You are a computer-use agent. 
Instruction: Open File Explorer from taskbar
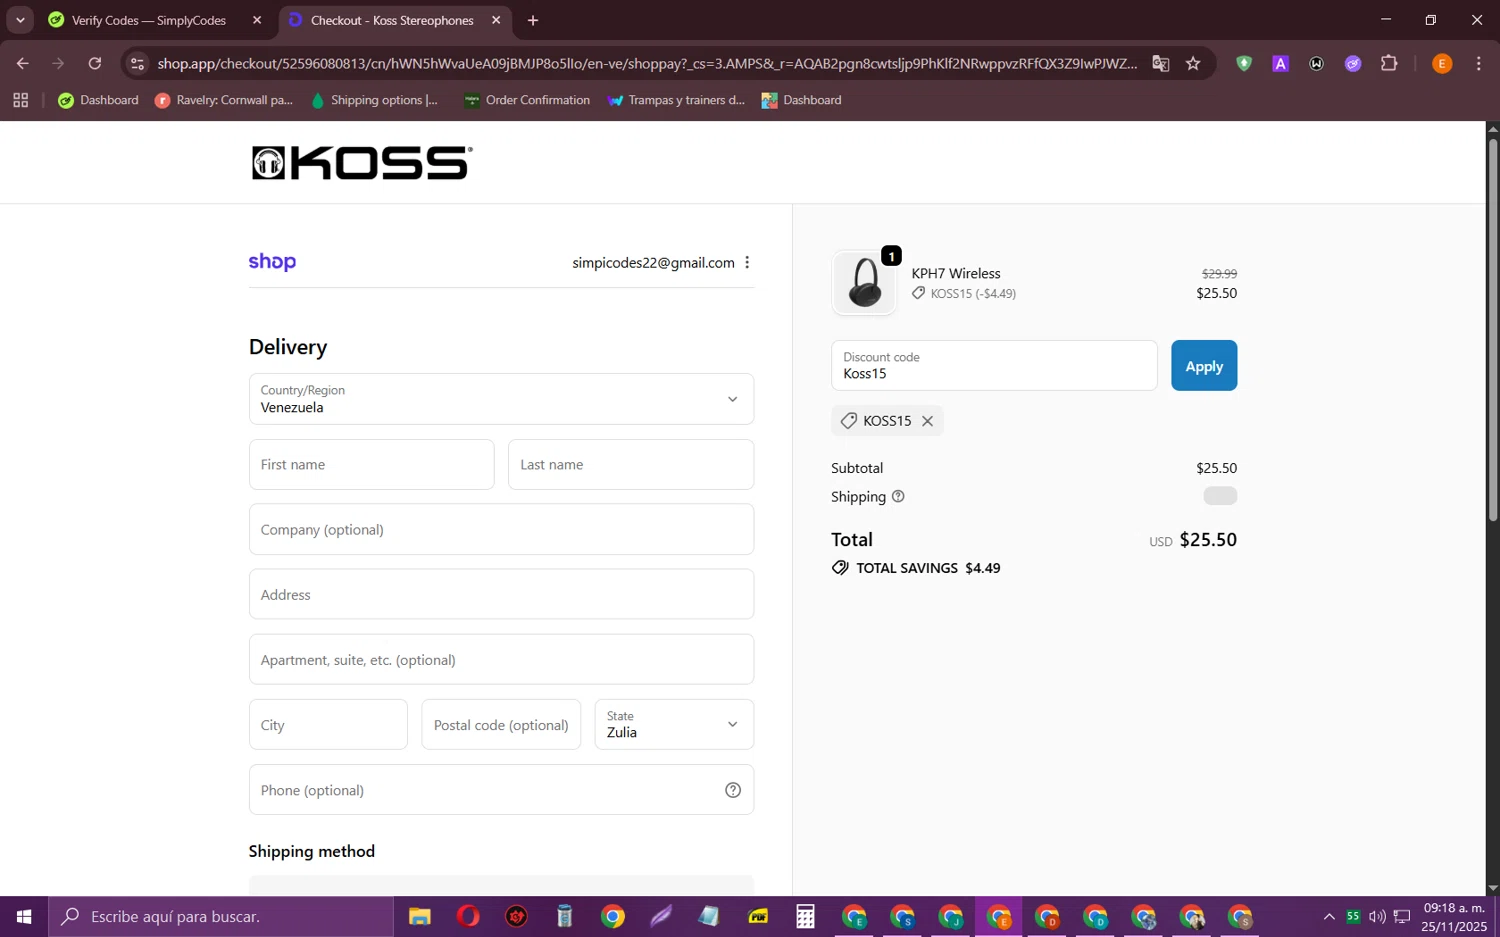pyautogui.click(x=419, y=916)
